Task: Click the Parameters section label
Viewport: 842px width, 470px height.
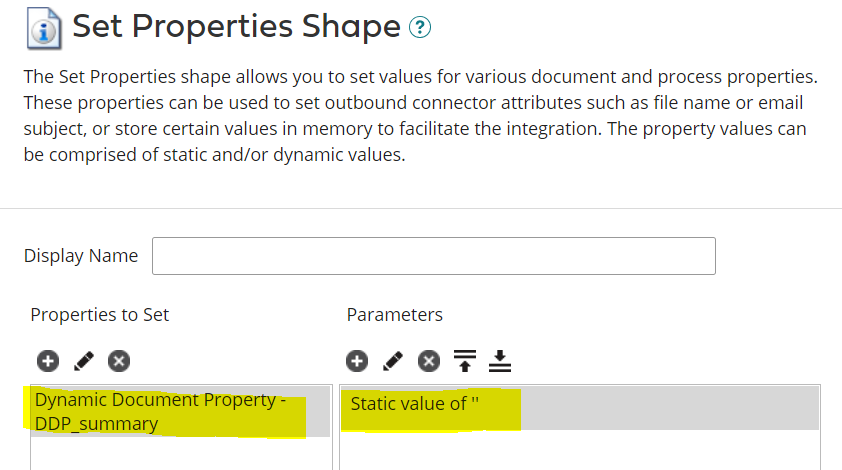Action: click(x=394, y=315)
